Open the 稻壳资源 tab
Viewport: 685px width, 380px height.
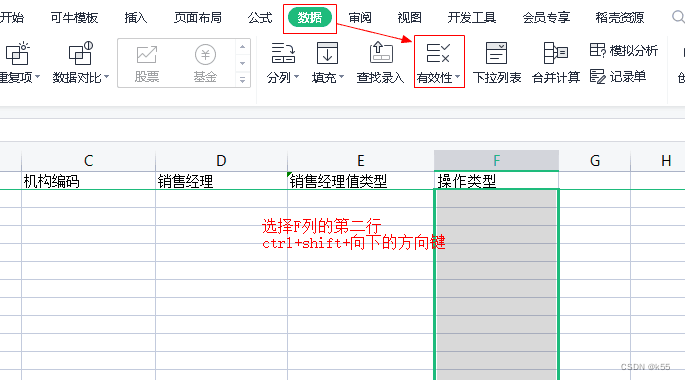(x=619, y=18)
